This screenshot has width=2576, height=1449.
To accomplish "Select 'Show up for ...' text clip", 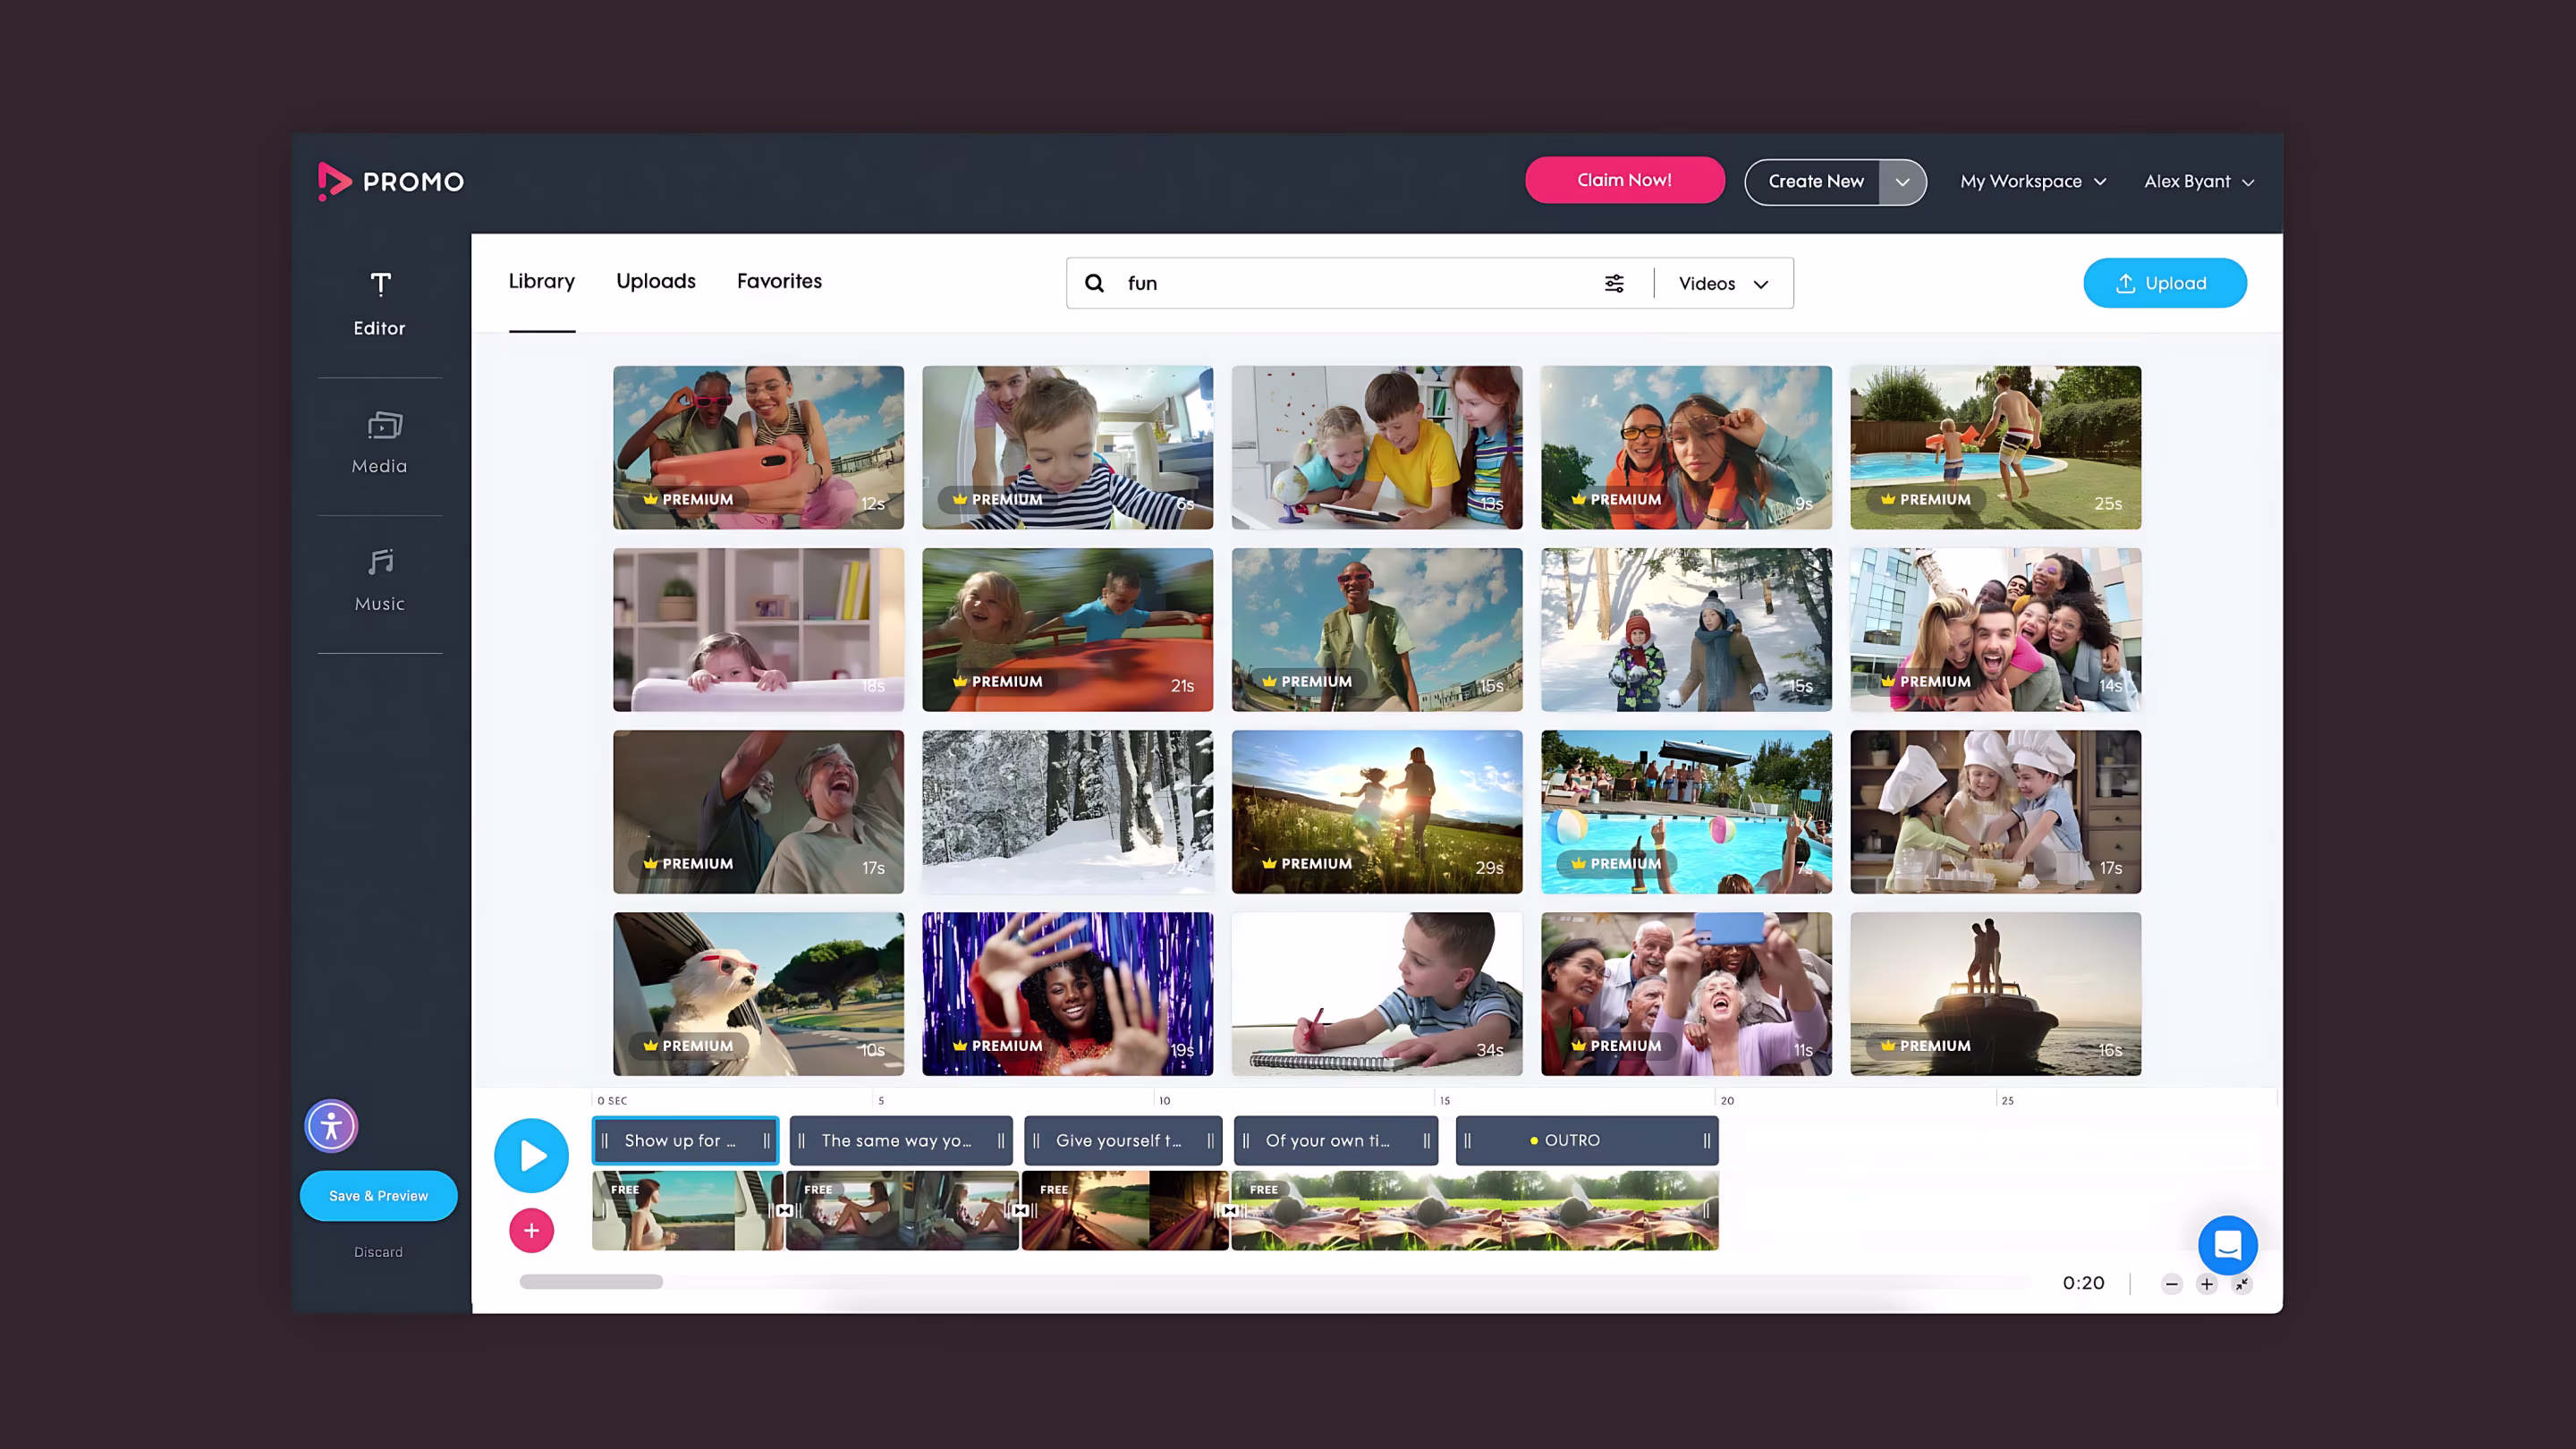I will pyautogui.click(x=685, y=1140).
